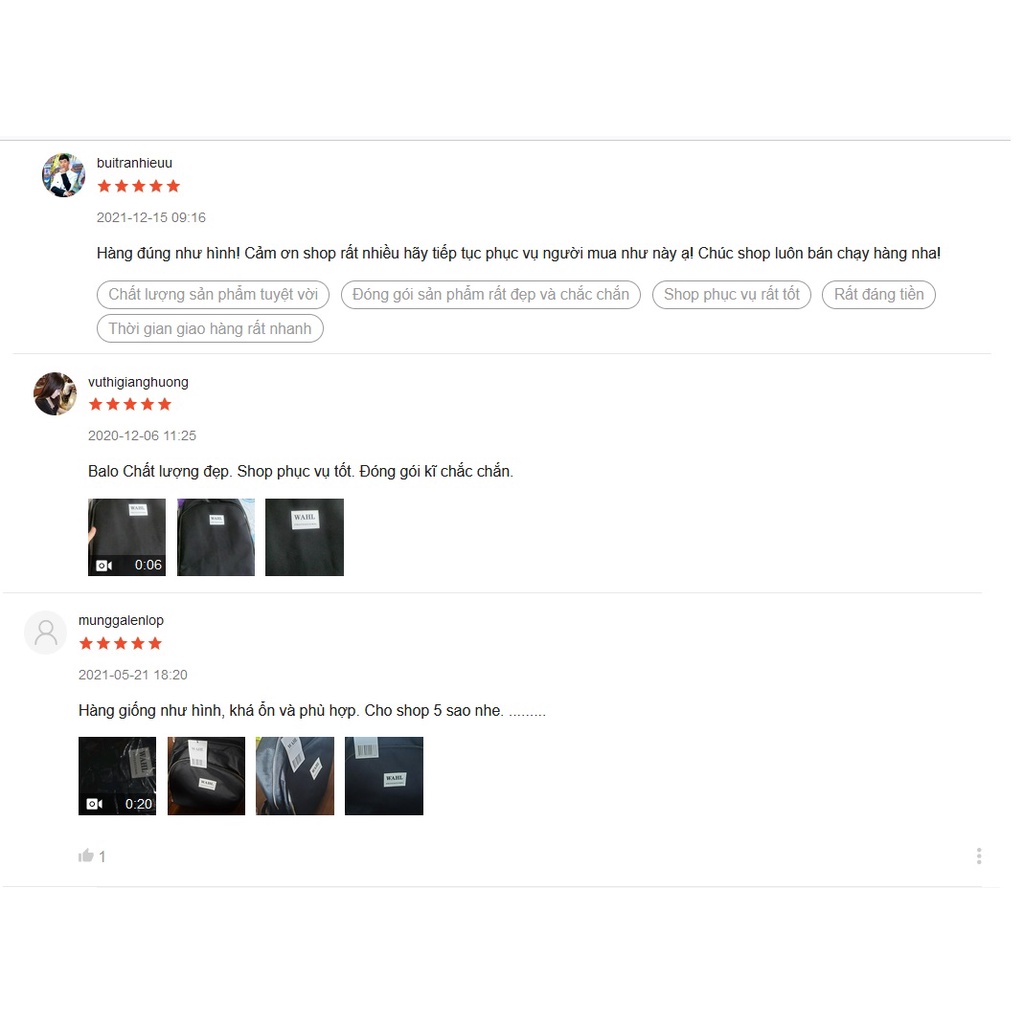Select the 'Rất đáng tiền' tag

pos(878,295)
